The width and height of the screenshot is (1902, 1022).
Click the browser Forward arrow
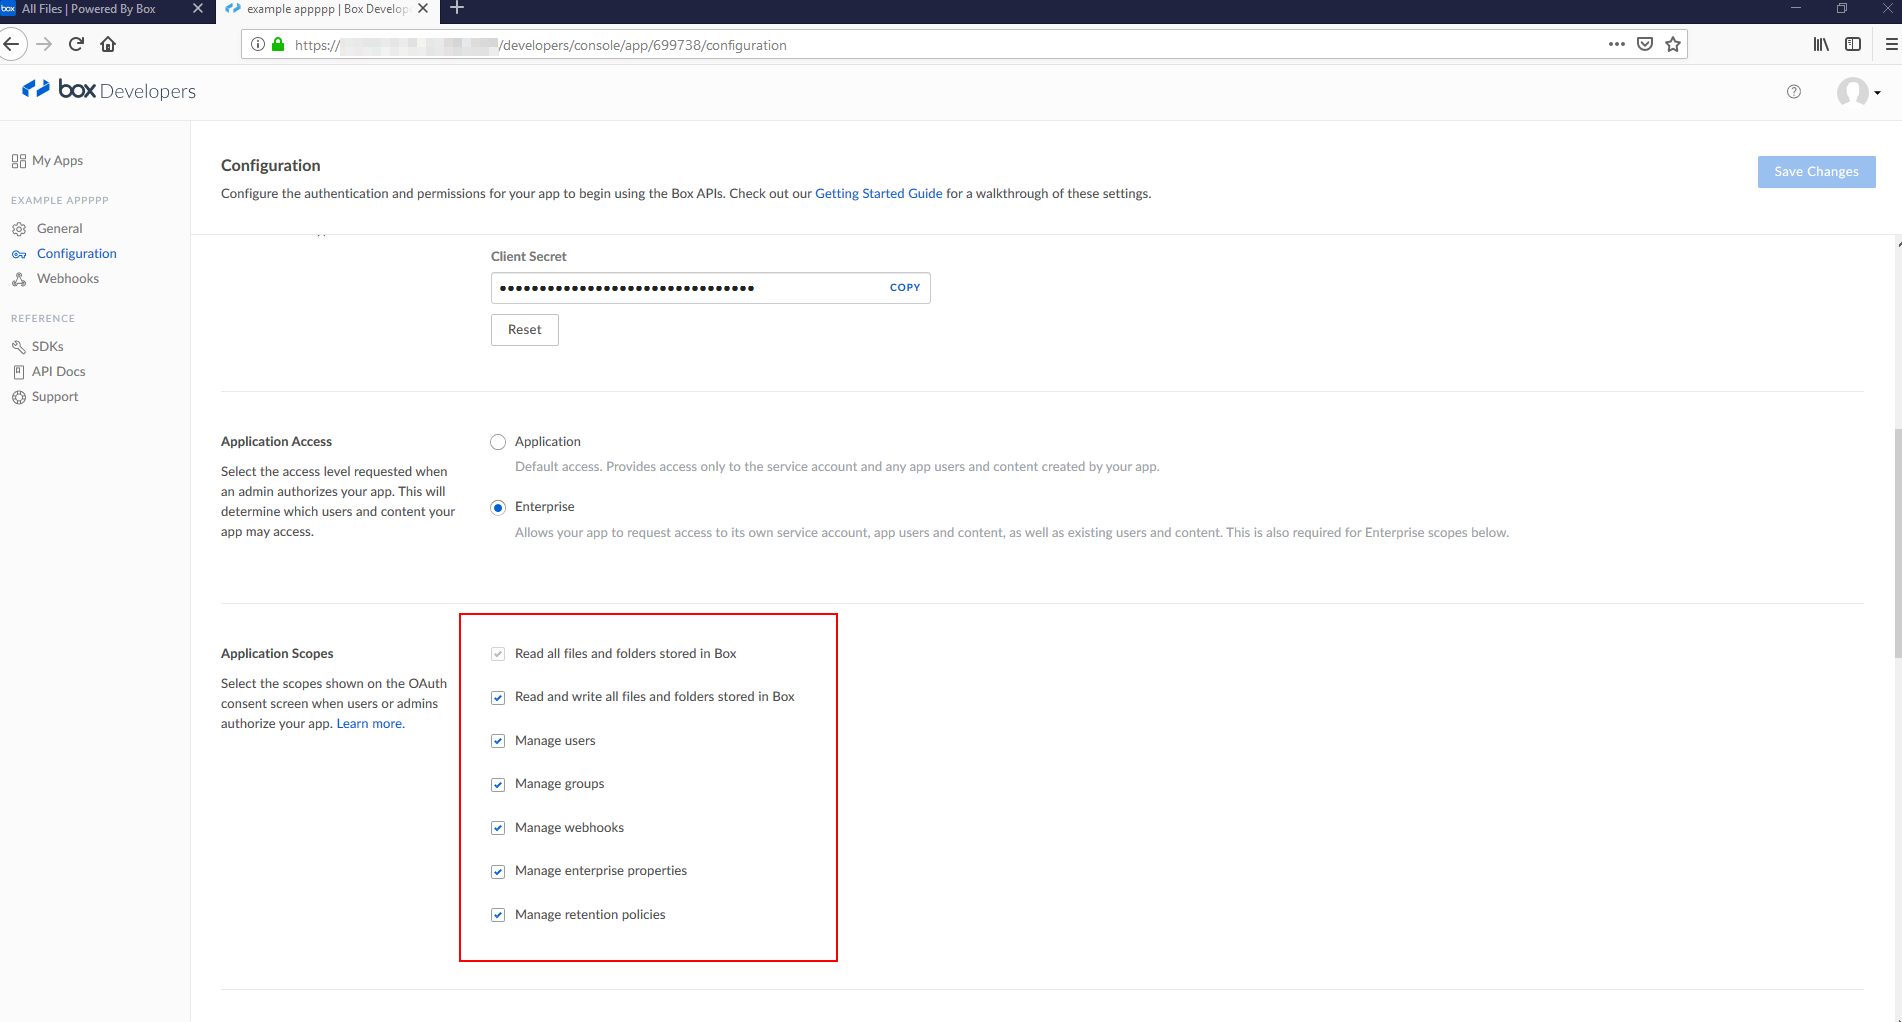(x=44, y=44)
